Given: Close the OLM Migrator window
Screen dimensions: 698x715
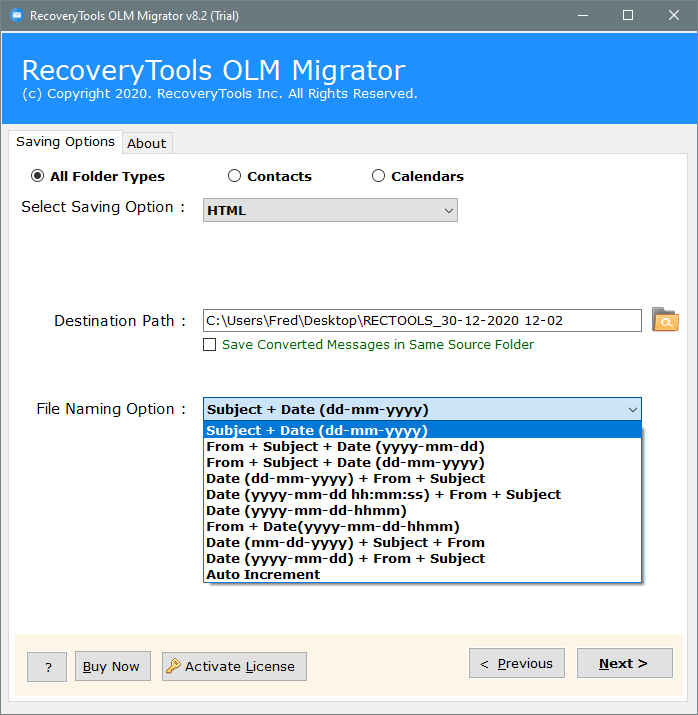Looking at the screenshot, I should (674, 16).
